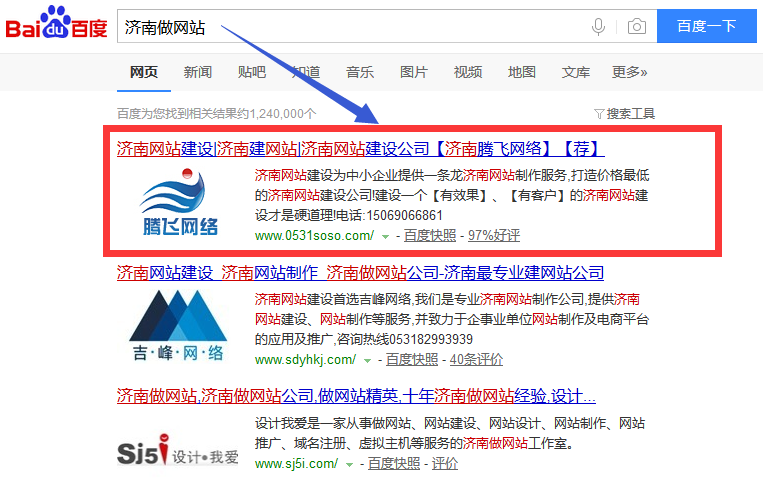View the 97%好评 rating link

coord(494,235)
